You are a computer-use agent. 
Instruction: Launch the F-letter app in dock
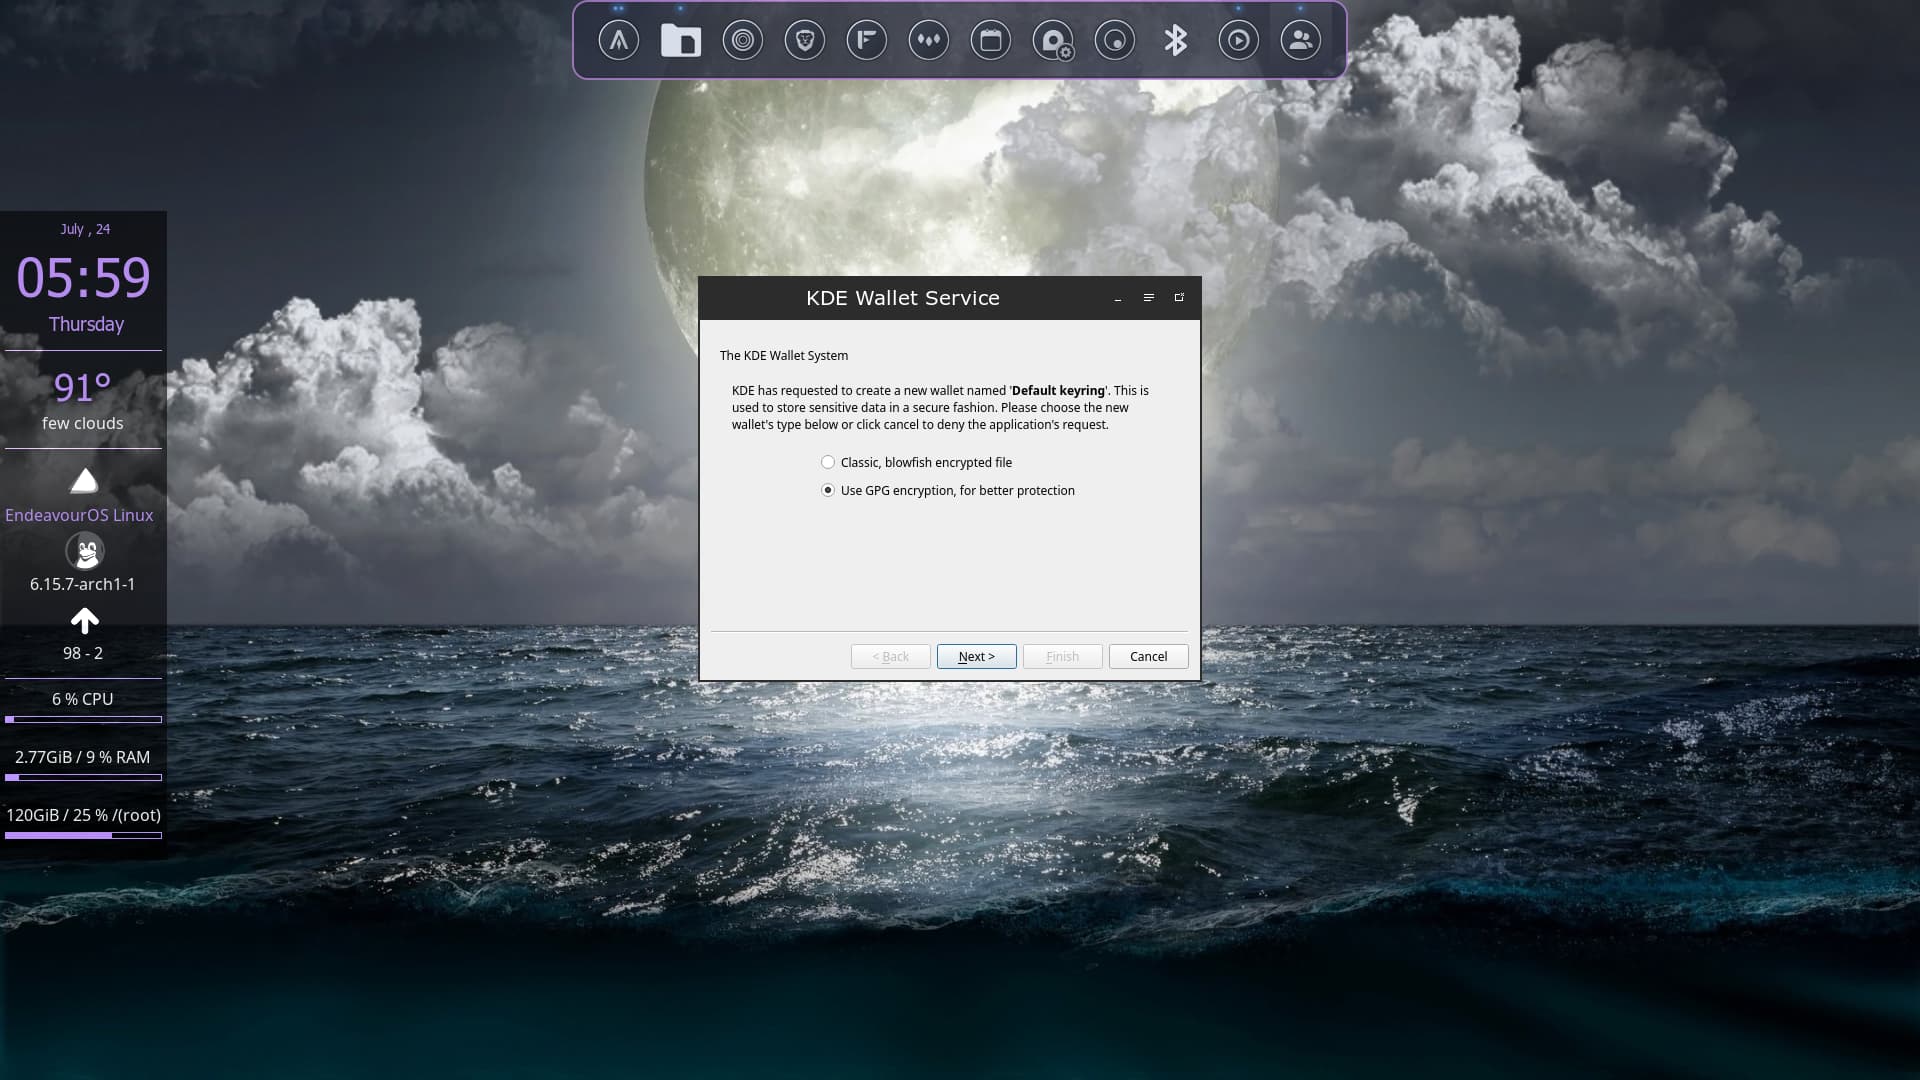[866, 41]
